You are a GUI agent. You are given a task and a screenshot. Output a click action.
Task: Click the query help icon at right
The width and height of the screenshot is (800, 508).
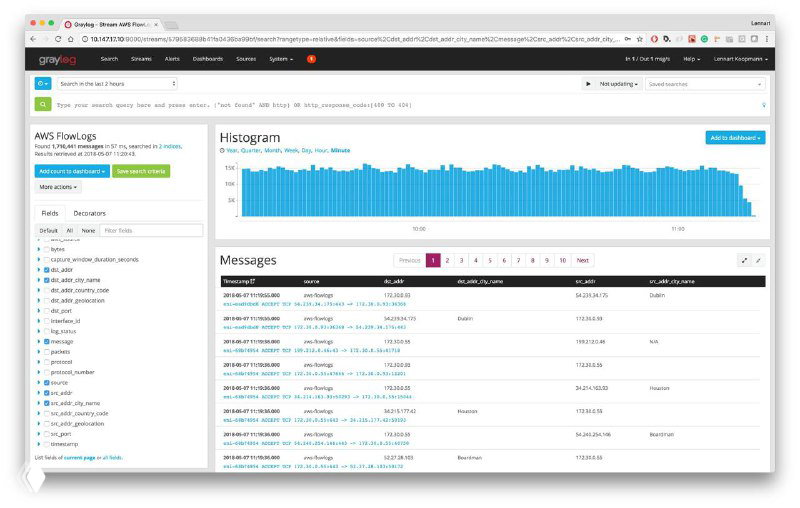(763, 105)
